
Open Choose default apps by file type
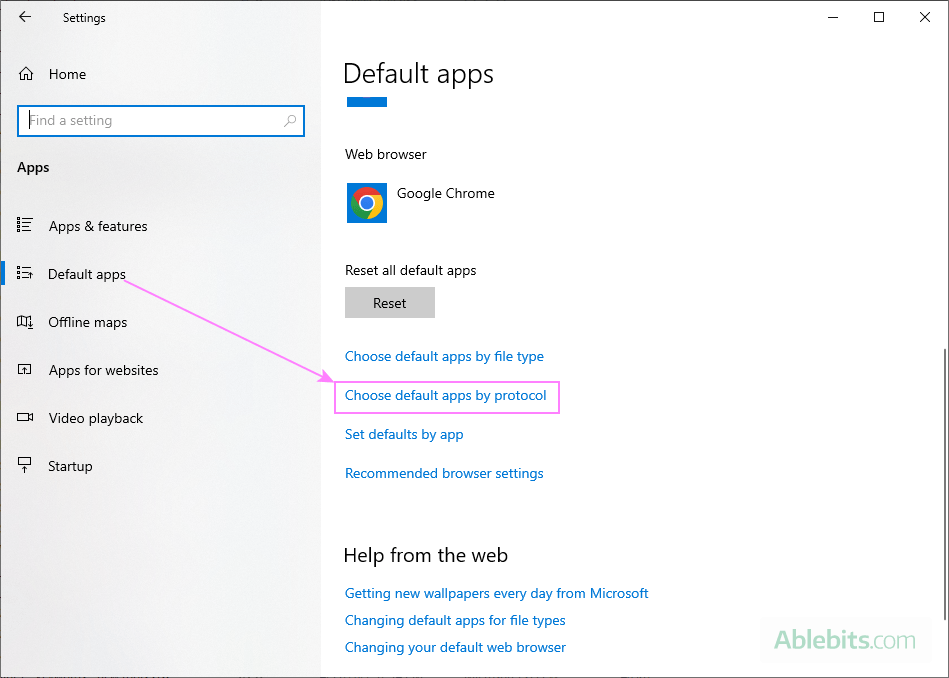[x=444, y=357]
